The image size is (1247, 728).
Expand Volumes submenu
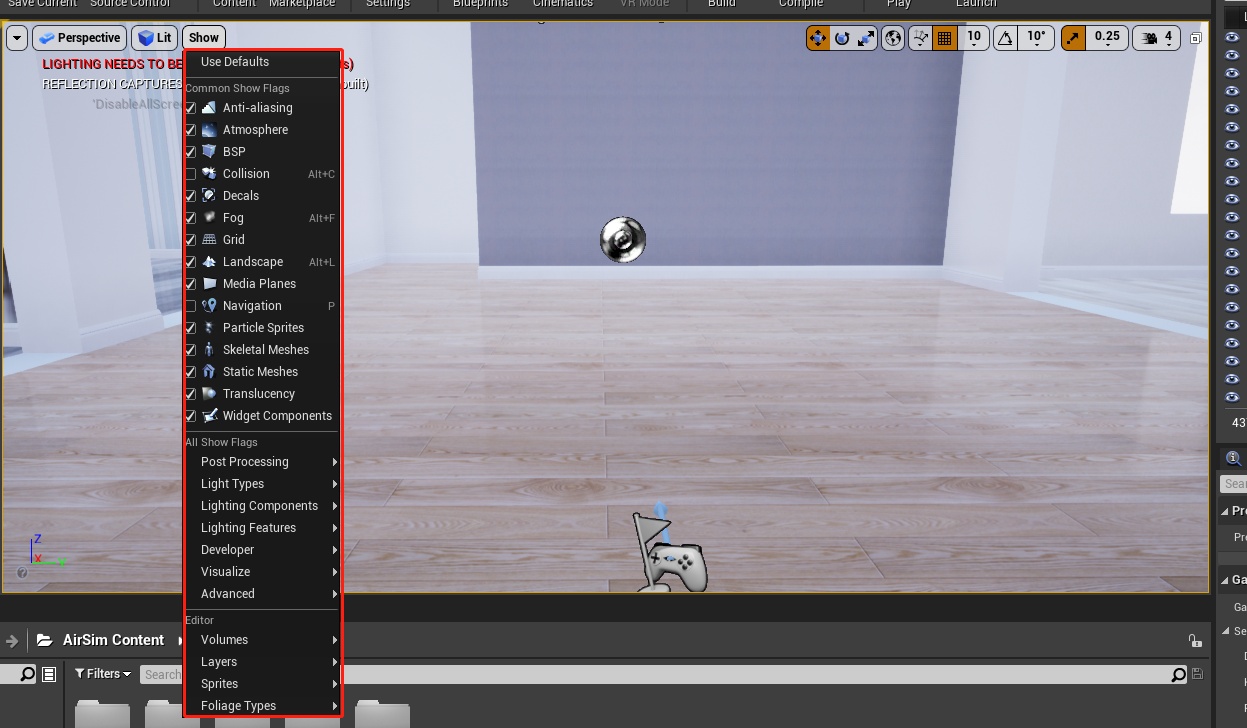[262, 640]
